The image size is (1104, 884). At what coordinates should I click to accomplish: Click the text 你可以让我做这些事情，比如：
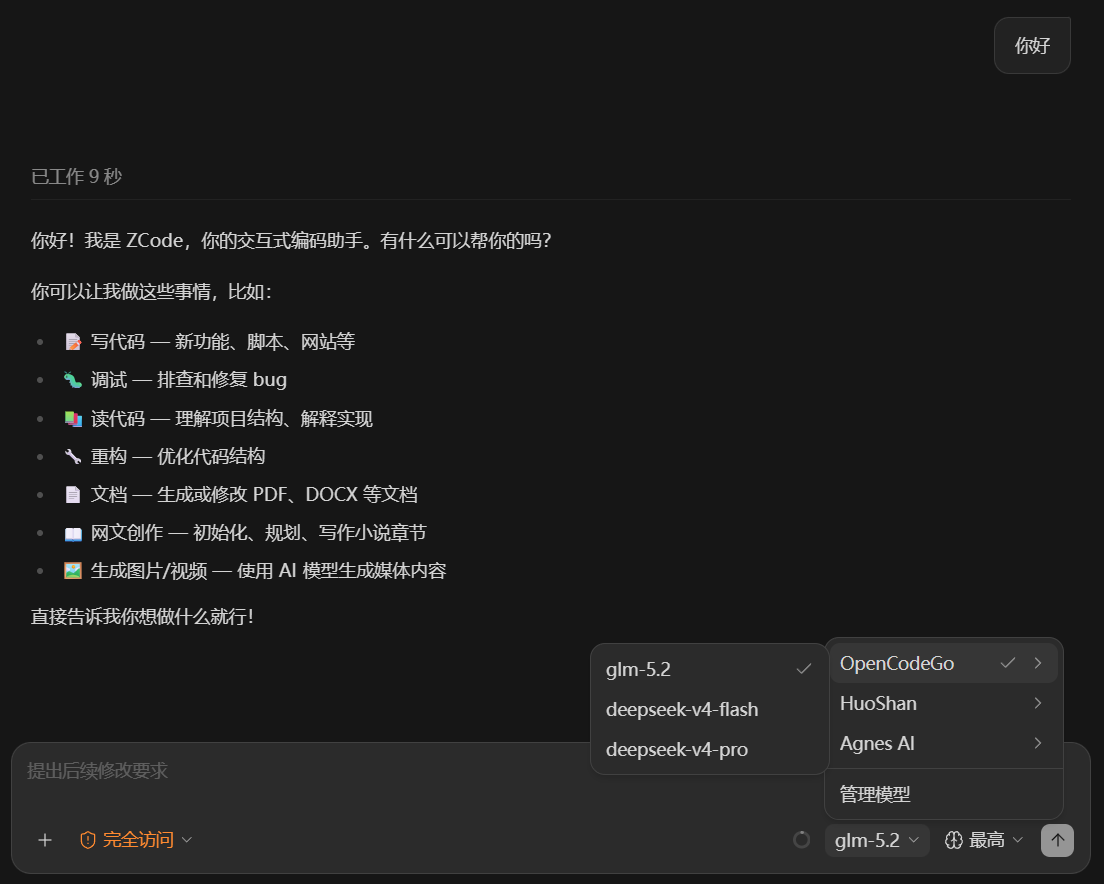(151, 291)
